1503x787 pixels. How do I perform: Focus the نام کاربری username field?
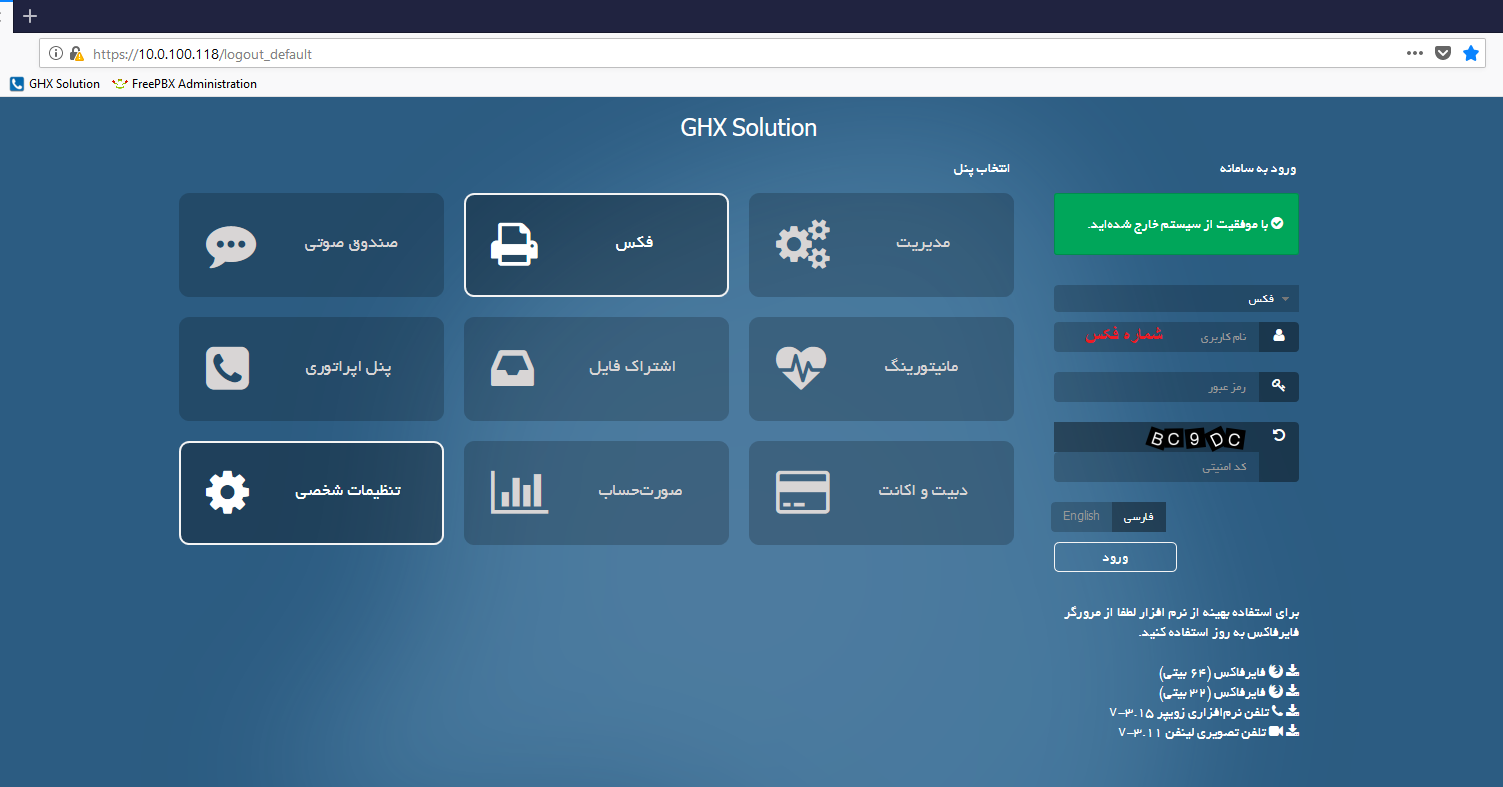coord(1157,337)
